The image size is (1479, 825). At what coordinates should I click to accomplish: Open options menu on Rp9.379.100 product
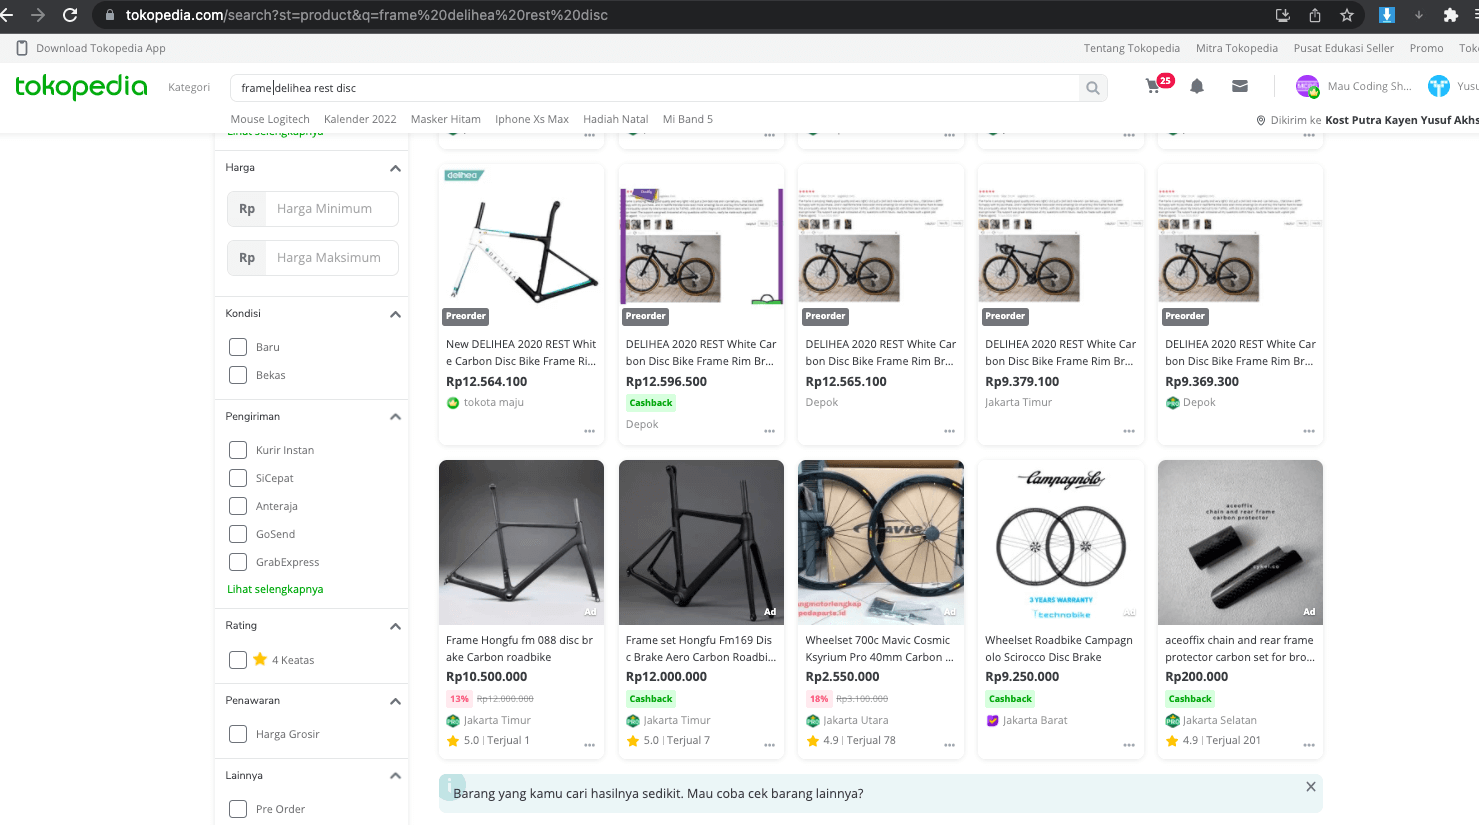[x=1129, y=431]
